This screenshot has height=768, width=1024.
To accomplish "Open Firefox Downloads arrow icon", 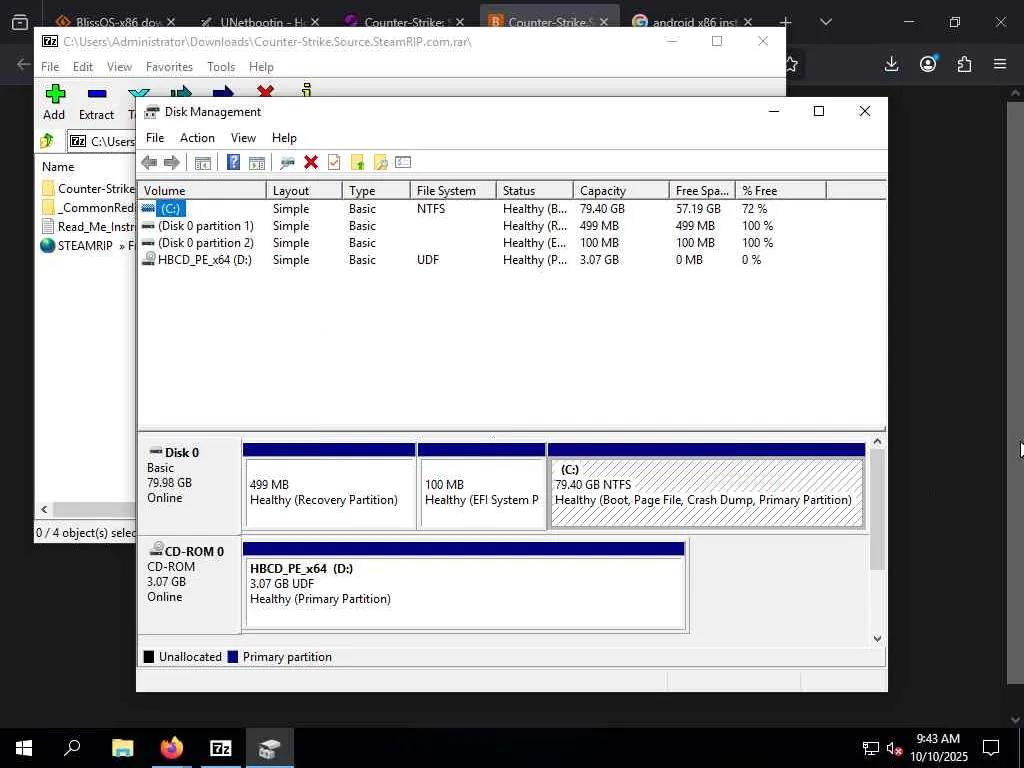I will click(x=891, y=64).
